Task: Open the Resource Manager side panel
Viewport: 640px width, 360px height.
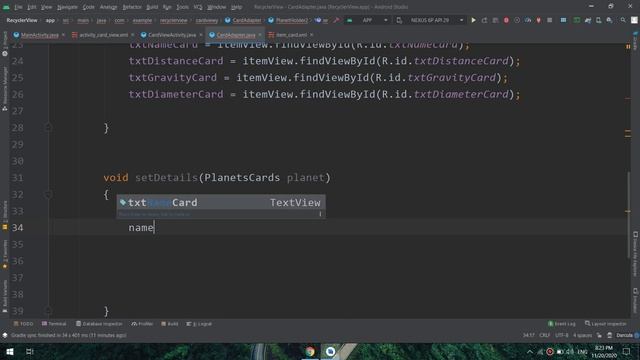Action: click(5, 89)
